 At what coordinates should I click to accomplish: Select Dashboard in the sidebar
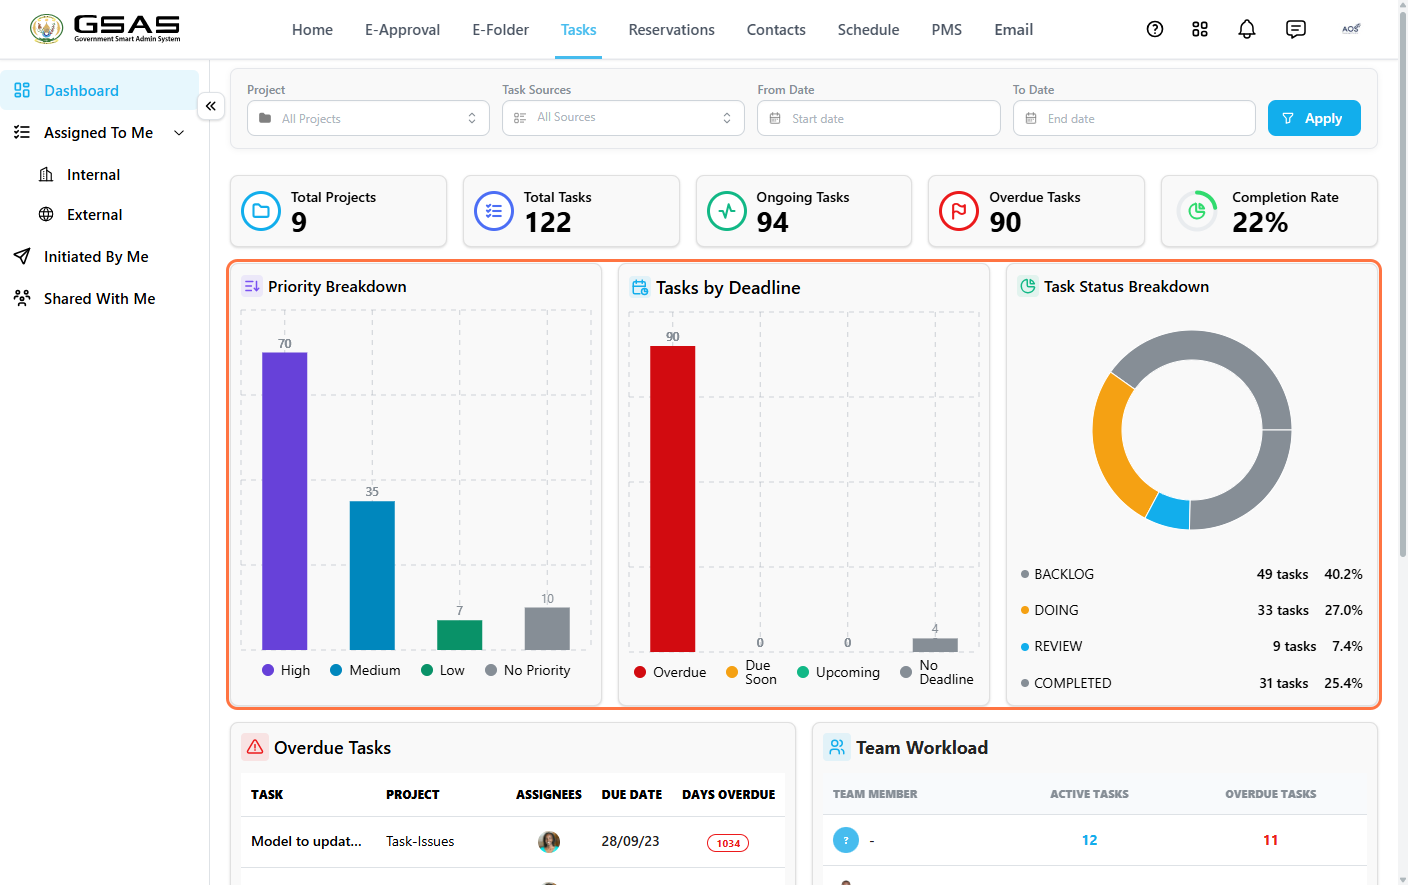tap(99, 90)
